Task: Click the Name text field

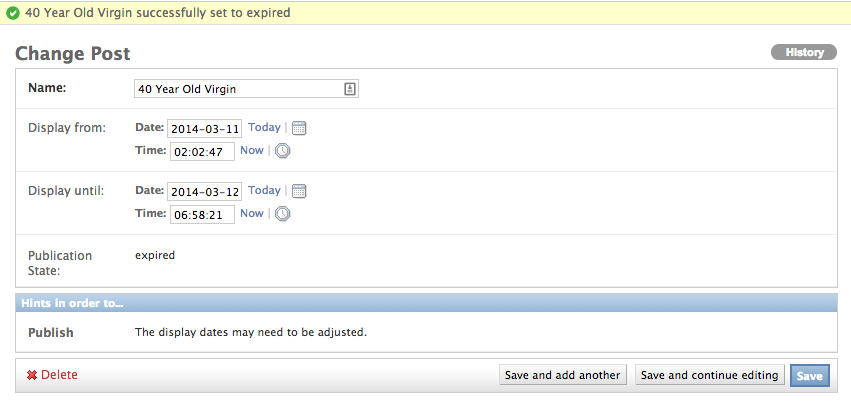Action: 246,89
